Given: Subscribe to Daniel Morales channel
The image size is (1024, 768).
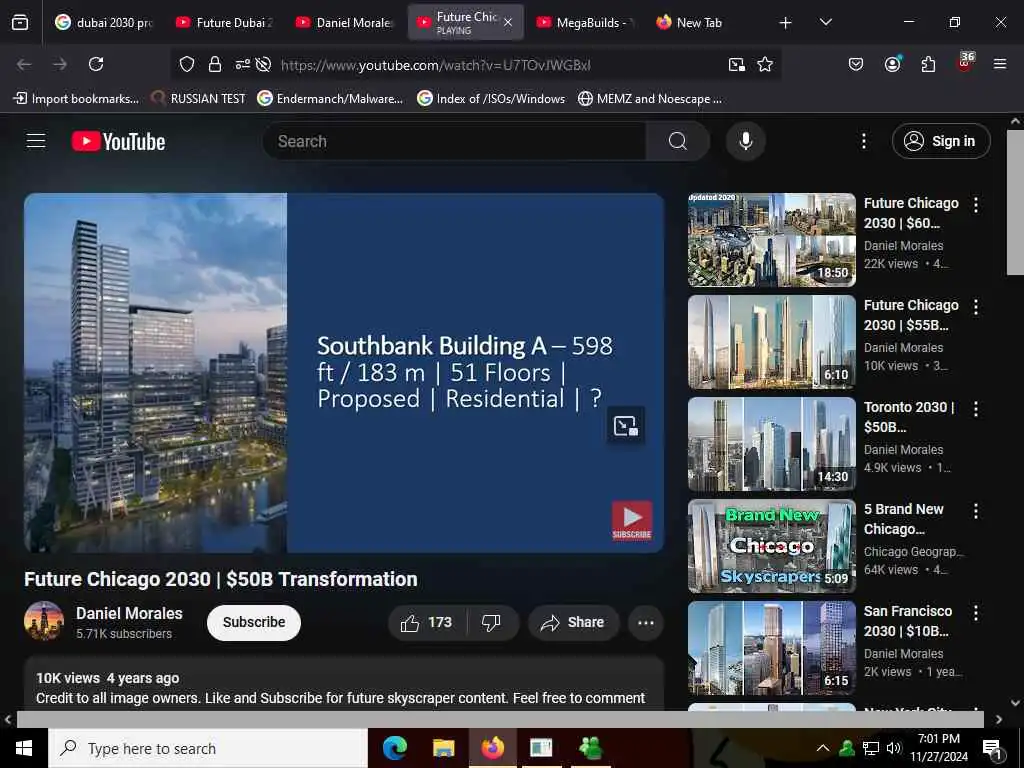Looking at the screenshot, I should point(253,622).
